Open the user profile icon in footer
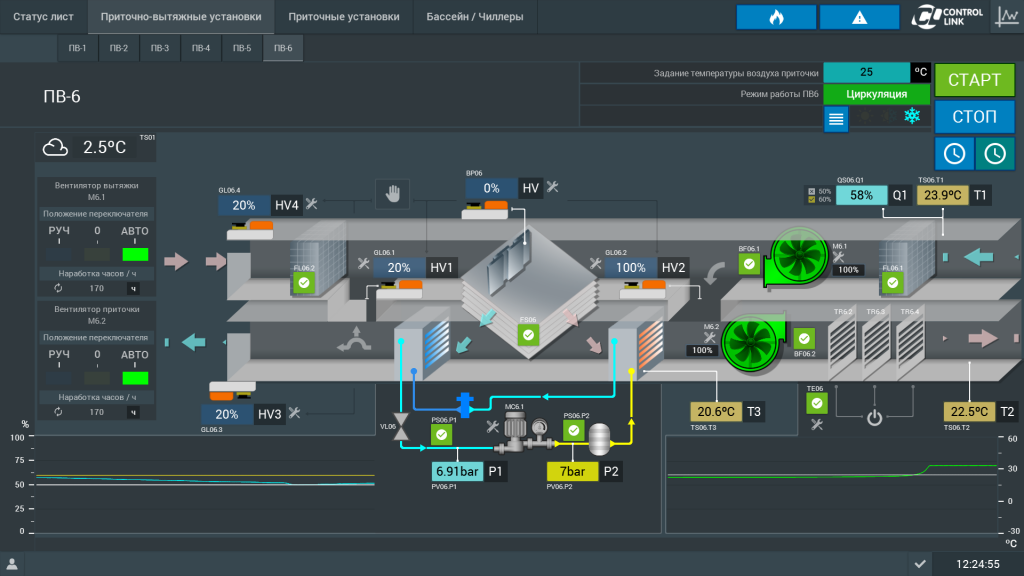 tap(12, 564)
